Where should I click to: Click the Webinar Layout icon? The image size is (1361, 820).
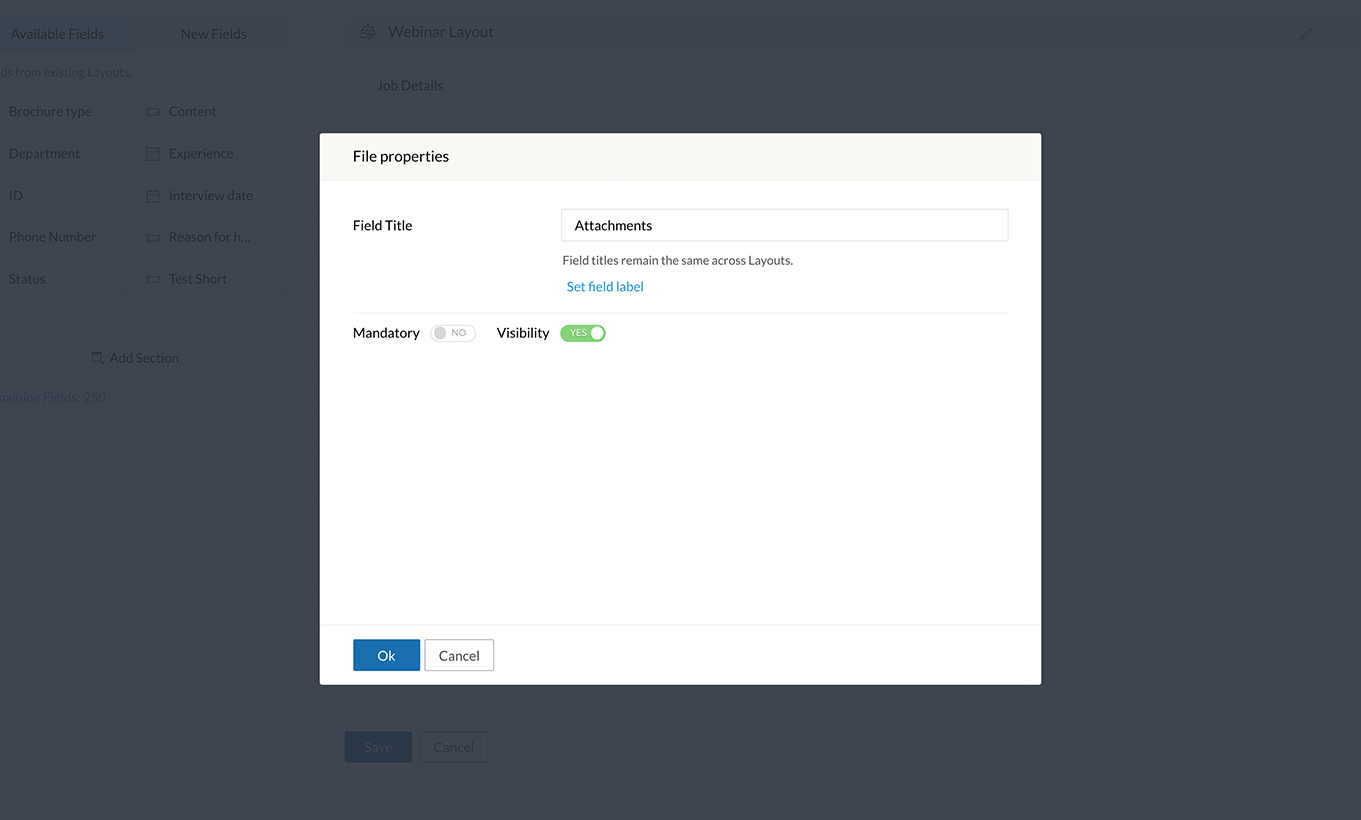click(x=368, y=32)
